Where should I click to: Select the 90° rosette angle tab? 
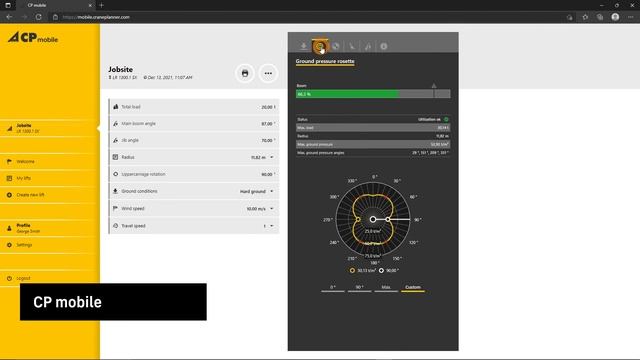tap(360, 288)
